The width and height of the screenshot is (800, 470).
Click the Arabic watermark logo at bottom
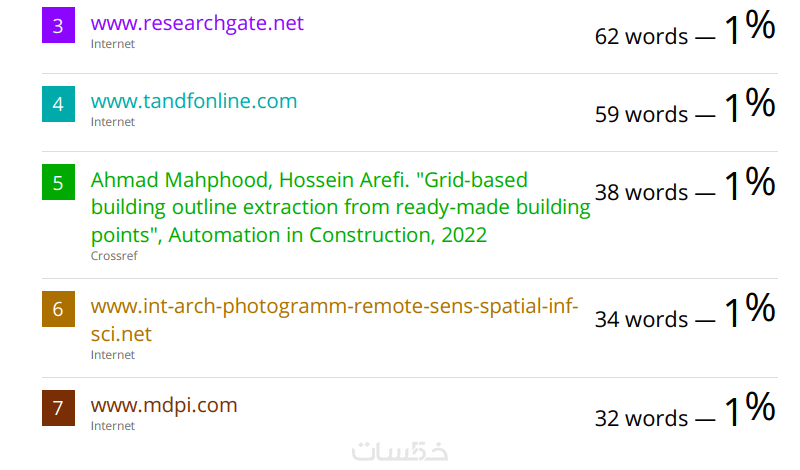point(400,452)
